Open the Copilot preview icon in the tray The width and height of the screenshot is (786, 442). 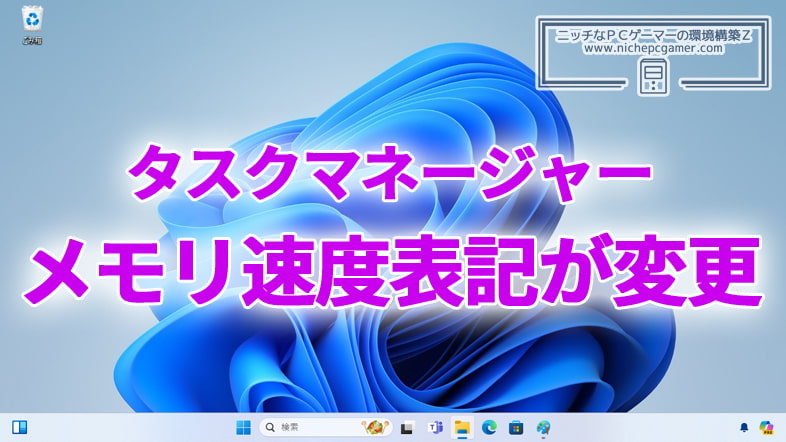click(766, 427)
